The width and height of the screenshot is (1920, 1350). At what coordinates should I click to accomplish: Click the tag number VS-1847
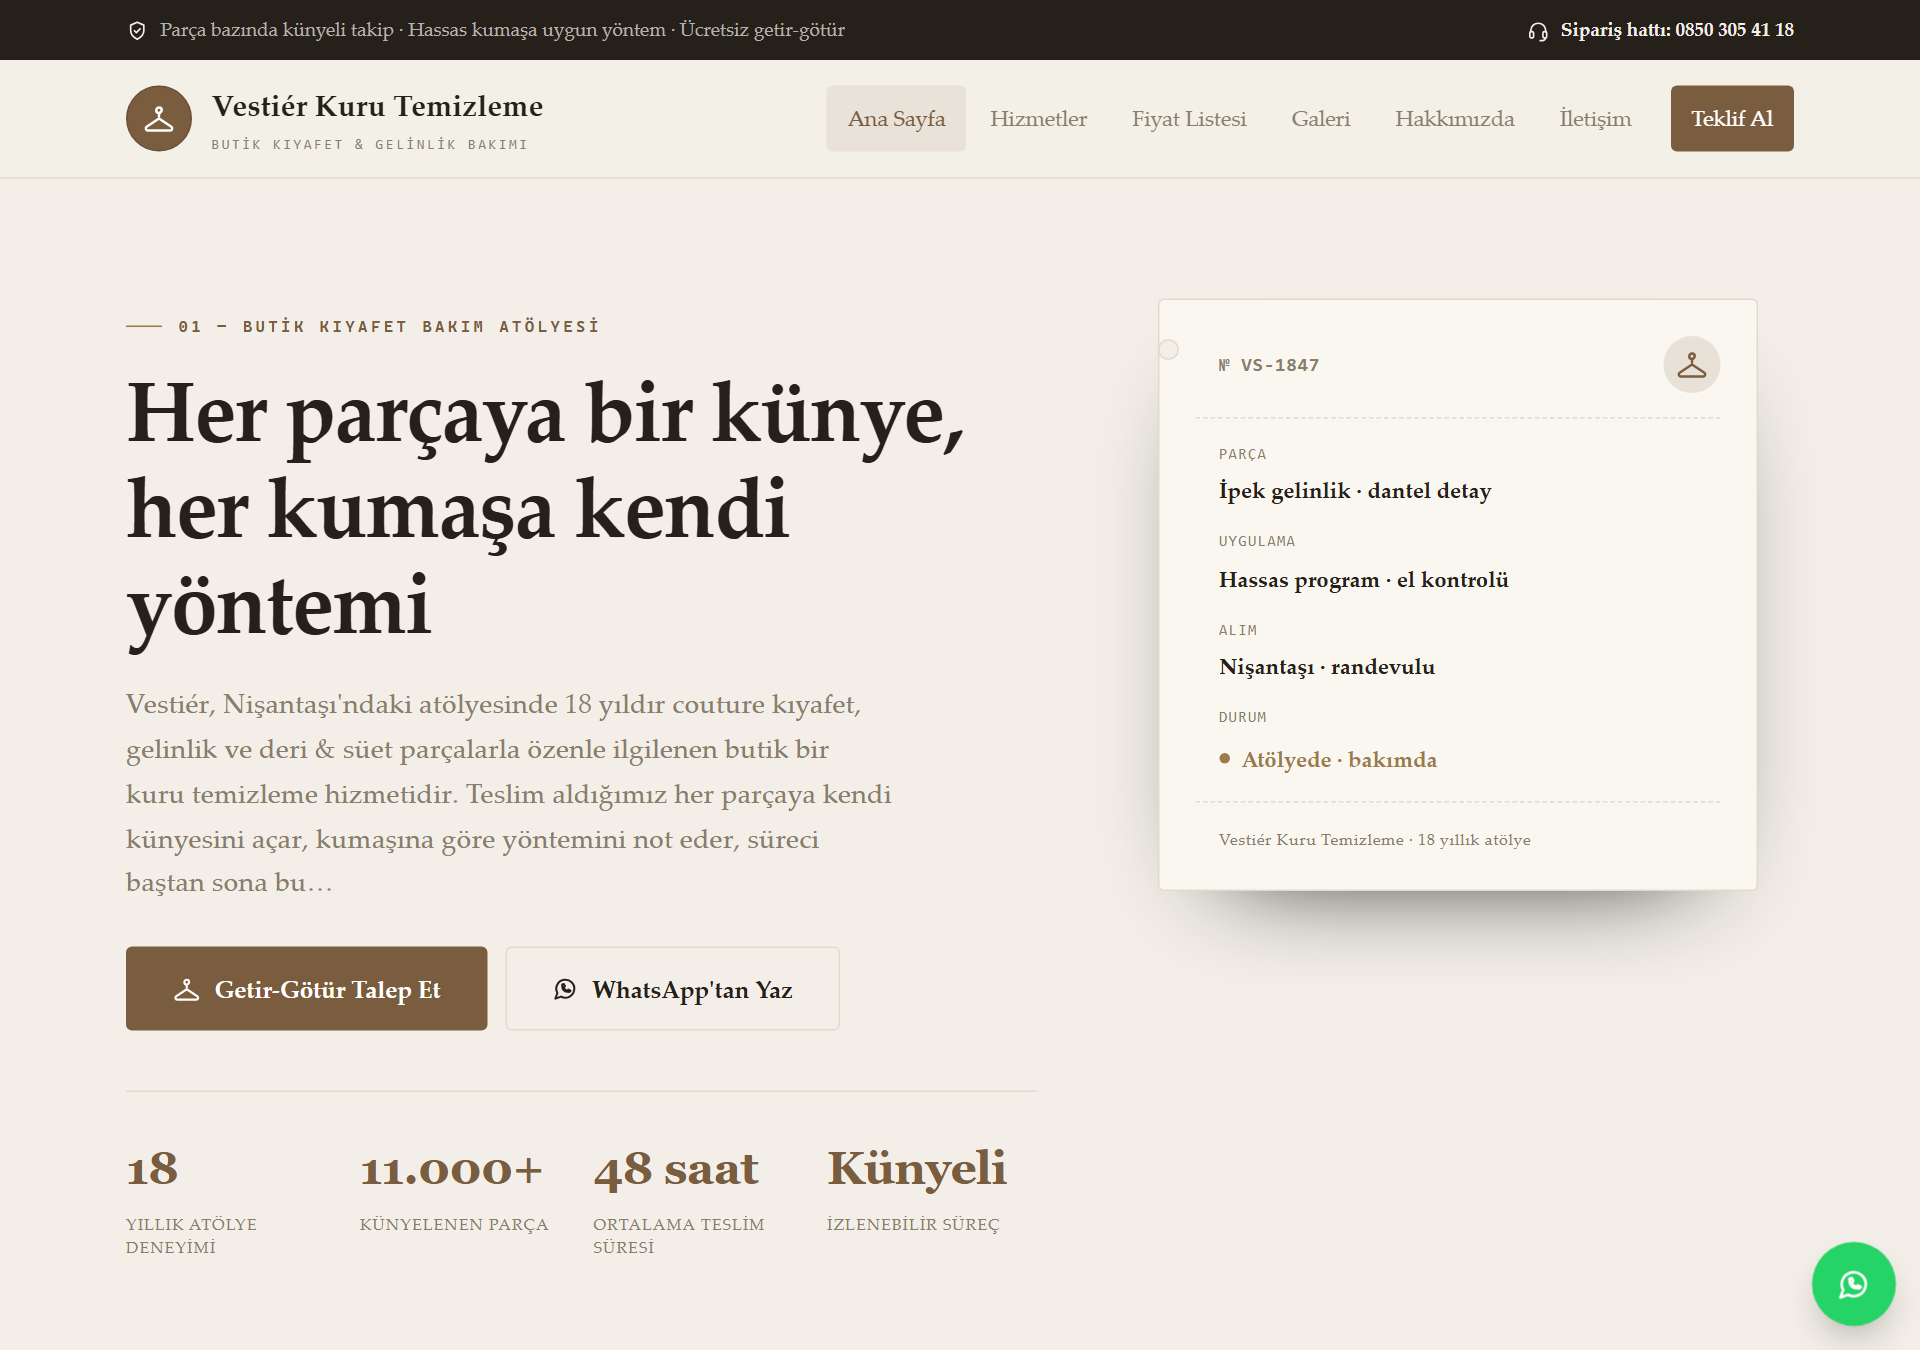(1269, 366)
